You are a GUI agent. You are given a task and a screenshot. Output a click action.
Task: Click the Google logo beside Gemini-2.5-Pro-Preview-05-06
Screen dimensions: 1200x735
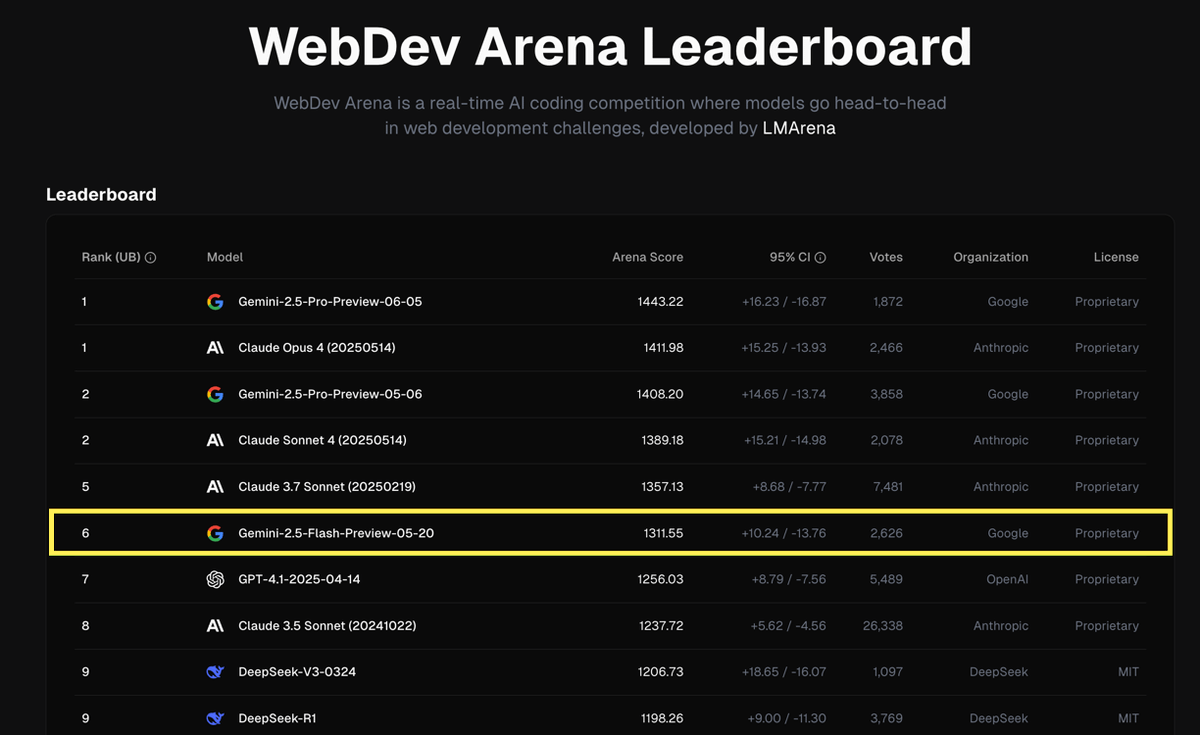(x=215, y=394)
